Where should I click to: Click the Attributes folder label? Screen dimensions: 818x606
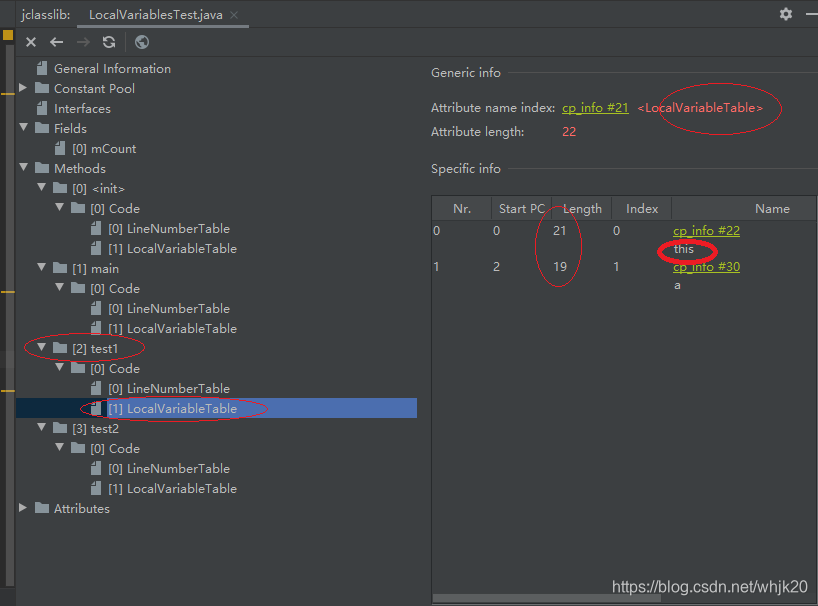pyautogui.click(x=82, y=509)
